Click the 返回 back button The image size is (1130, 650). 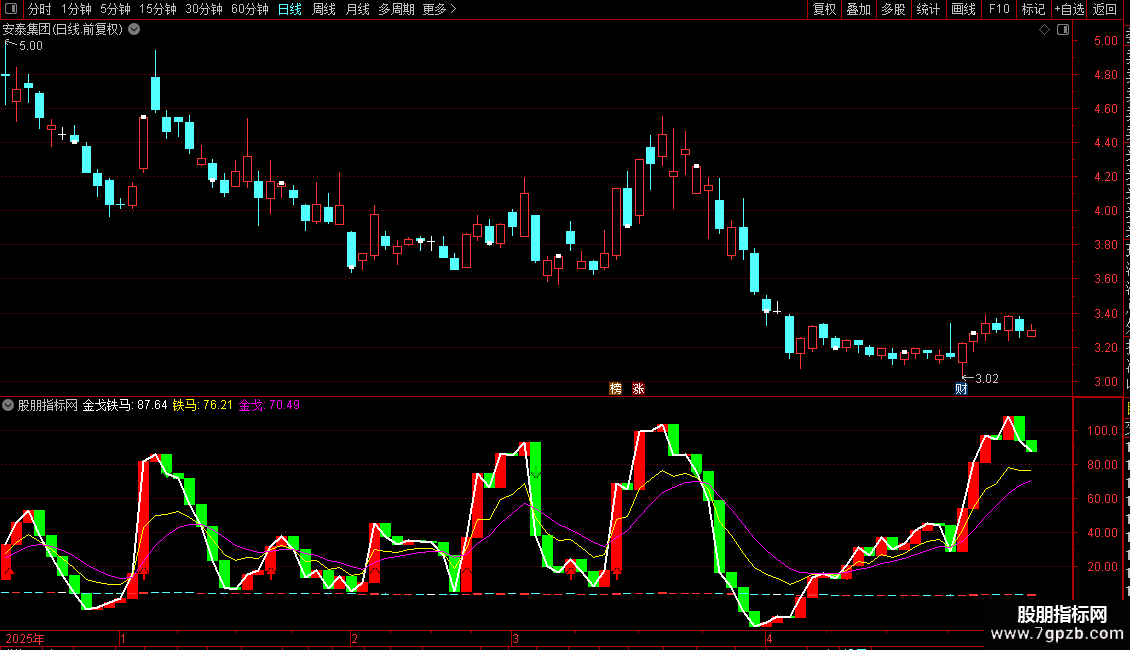[1105, 9]
